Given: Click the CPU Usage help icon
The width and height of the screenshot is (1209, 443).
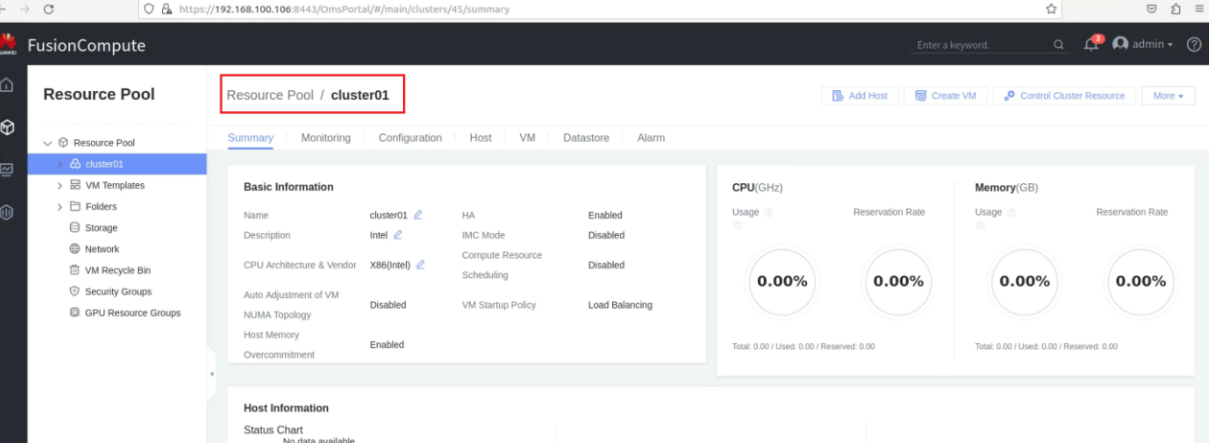Looking at the screenshot, I should coord(768,212).
